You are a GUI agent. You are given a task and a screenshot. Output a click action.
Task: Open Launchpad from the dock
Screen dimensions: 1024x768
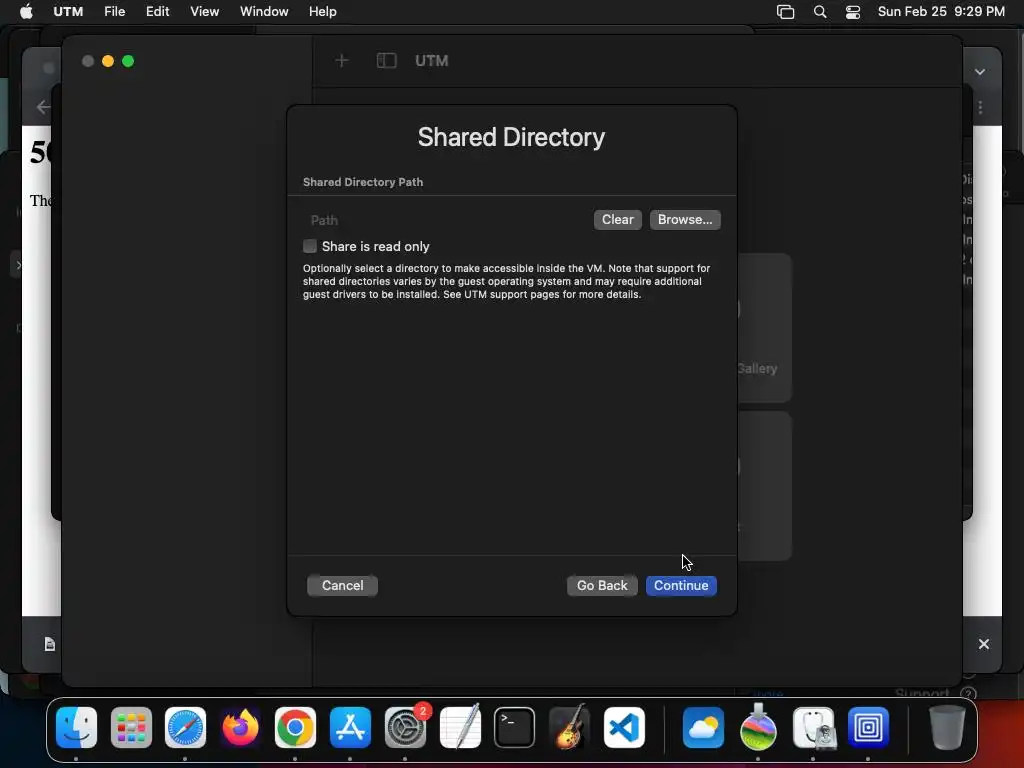click(131, 727)
